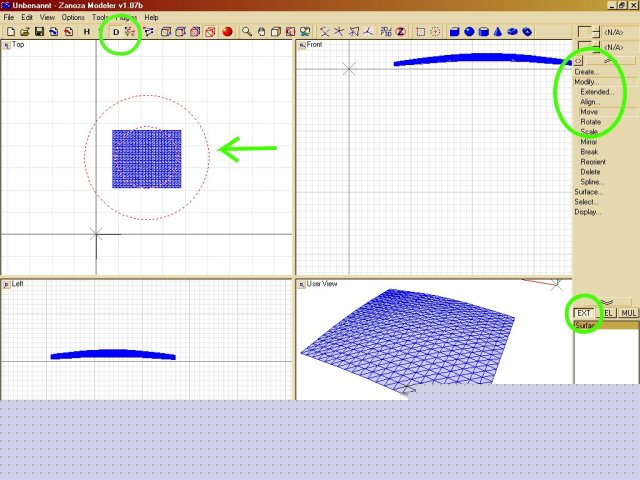Select the Pan hand tool
This screenshot has width=640, height=480.
261,32
